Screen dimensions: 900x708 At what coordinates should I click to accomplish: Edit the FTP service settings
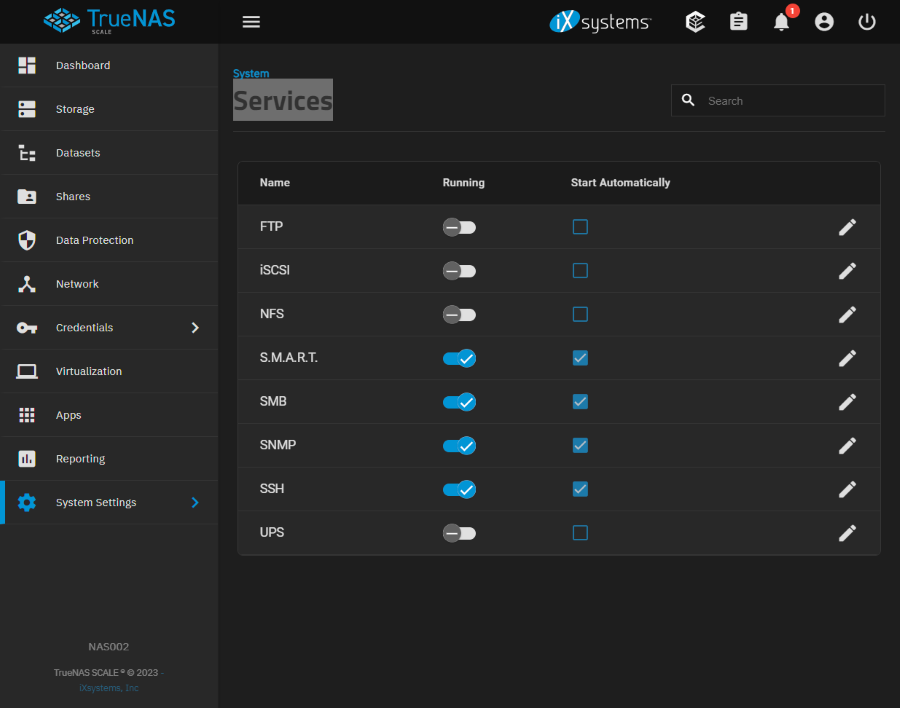tap(847, 227)
